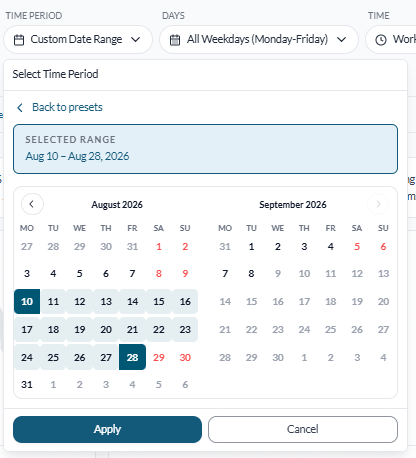Click the calendar icon in Custom Date Range
Image resolution: width=416 pixels, height=458 pixels.
pyautogui.click(x=19, y=40)
